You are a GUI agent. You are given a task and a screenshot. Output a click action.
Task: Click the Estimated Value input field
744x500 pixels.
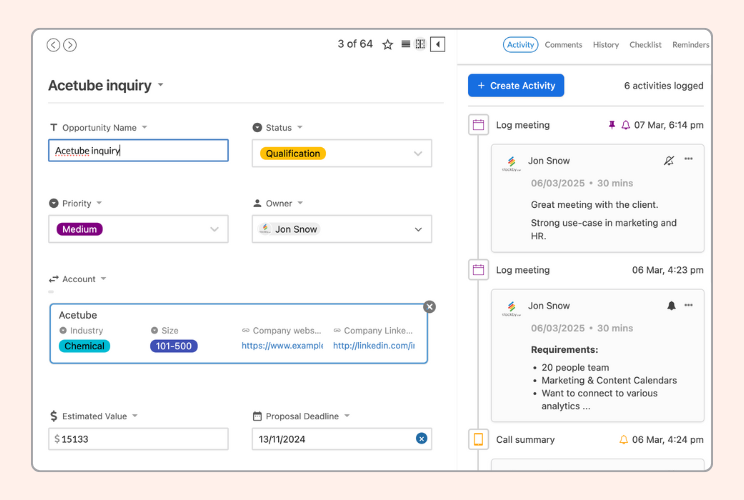(x=138, y=439)
